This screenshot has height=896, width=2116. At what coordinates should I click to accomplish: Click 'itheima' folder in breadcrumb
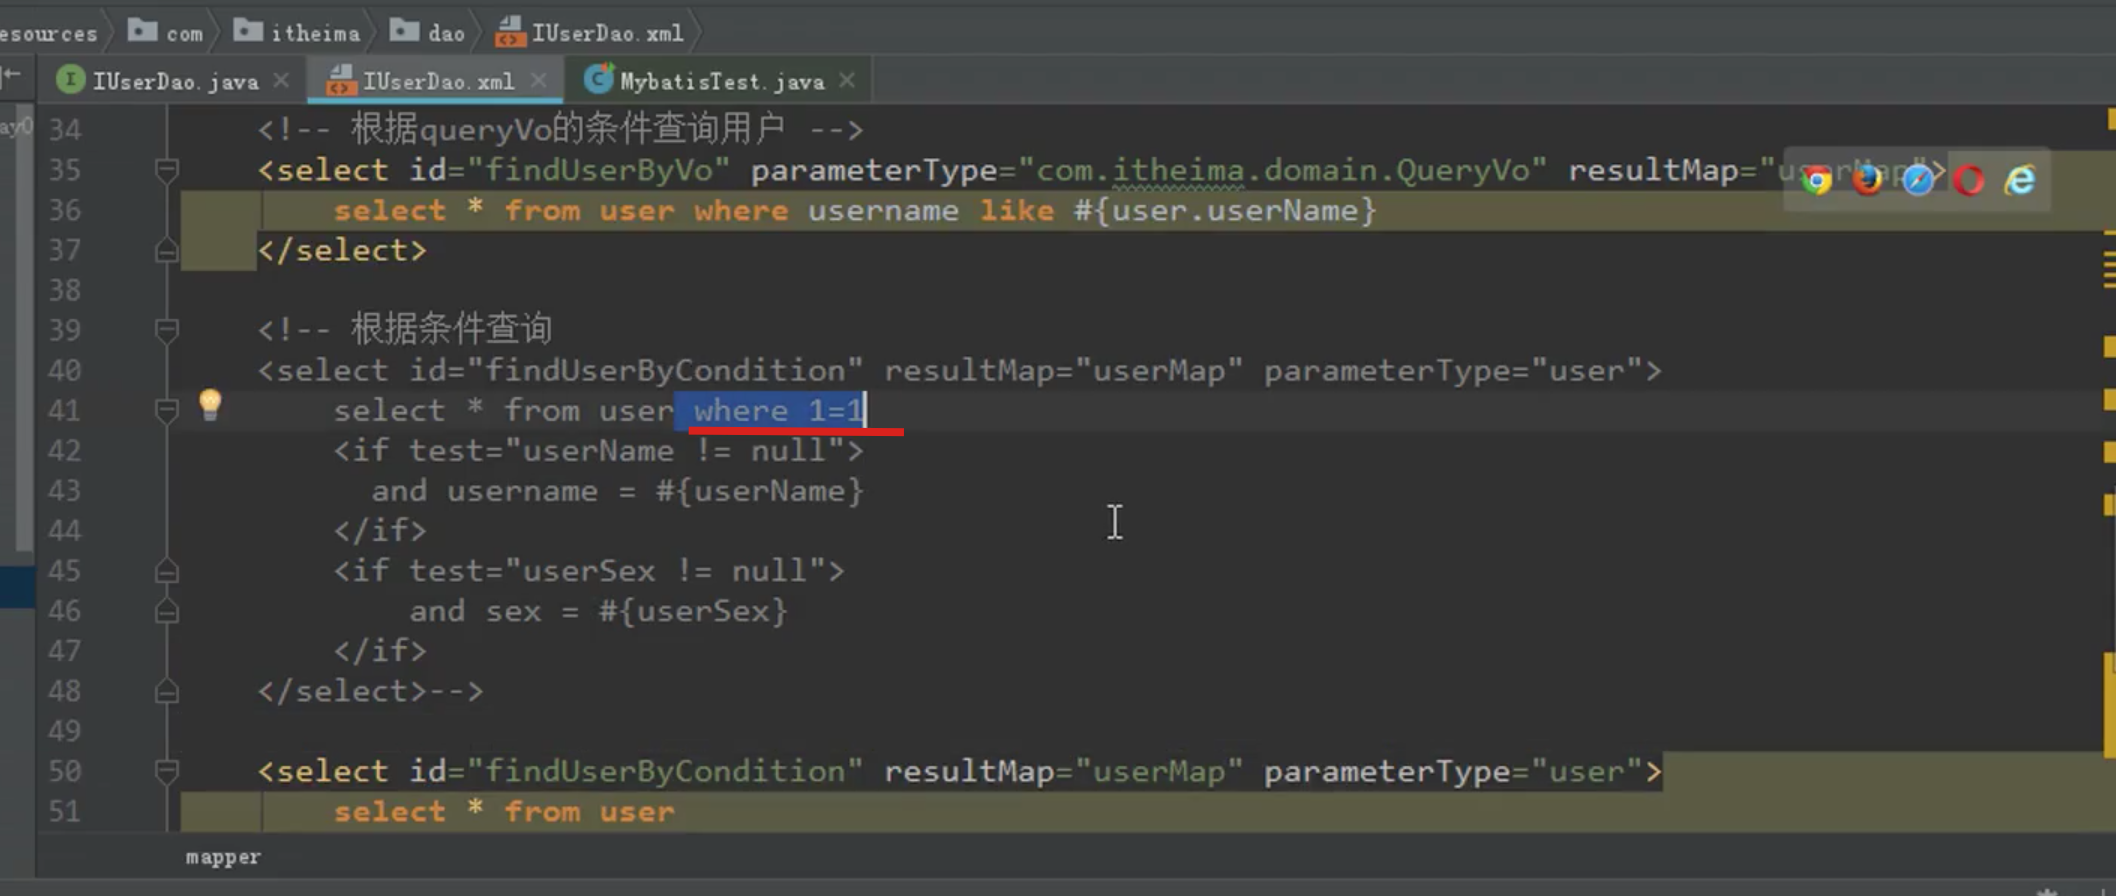297,32
